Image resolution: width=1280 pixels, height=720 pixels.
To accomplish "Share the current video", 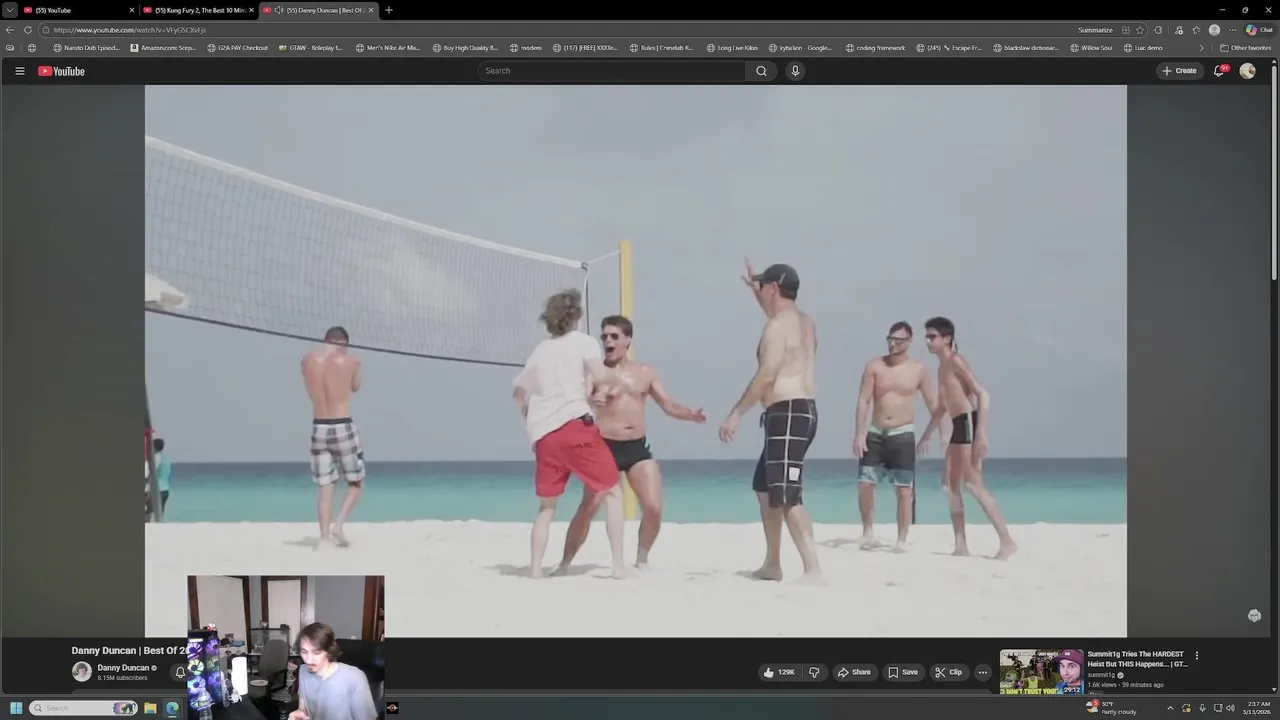I will [853, 672].
